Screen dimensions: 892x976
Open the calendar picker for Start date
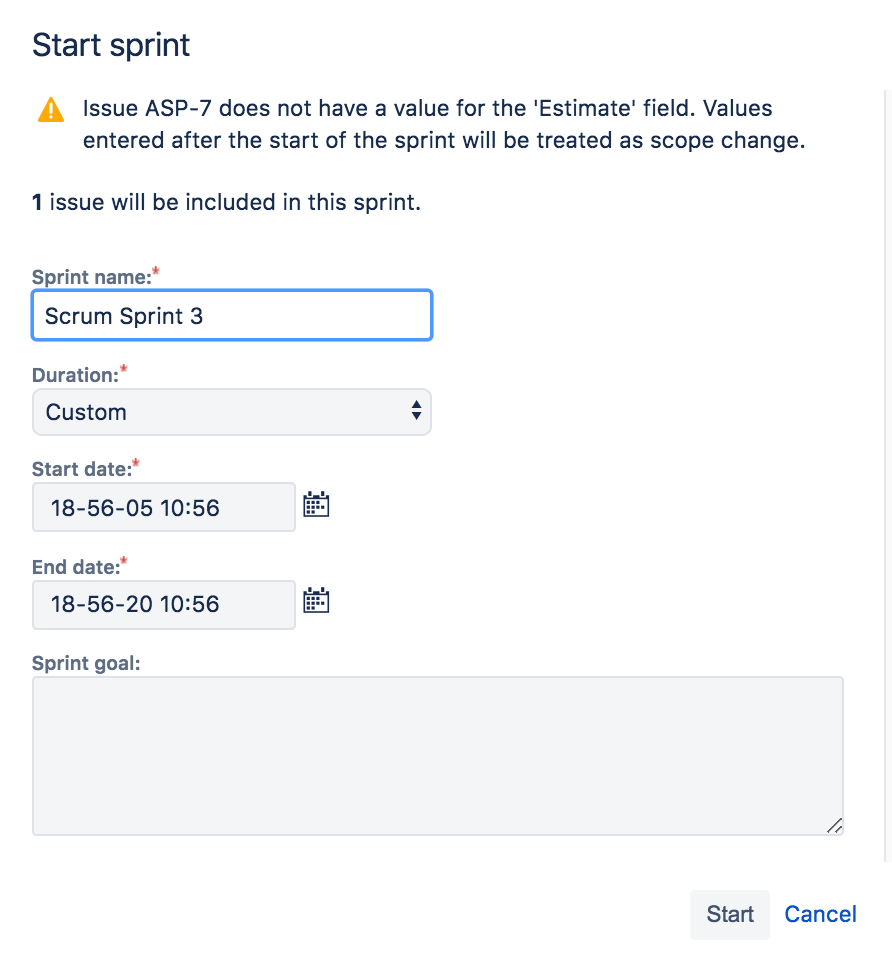pyautogui.click(x=316, y=504)
